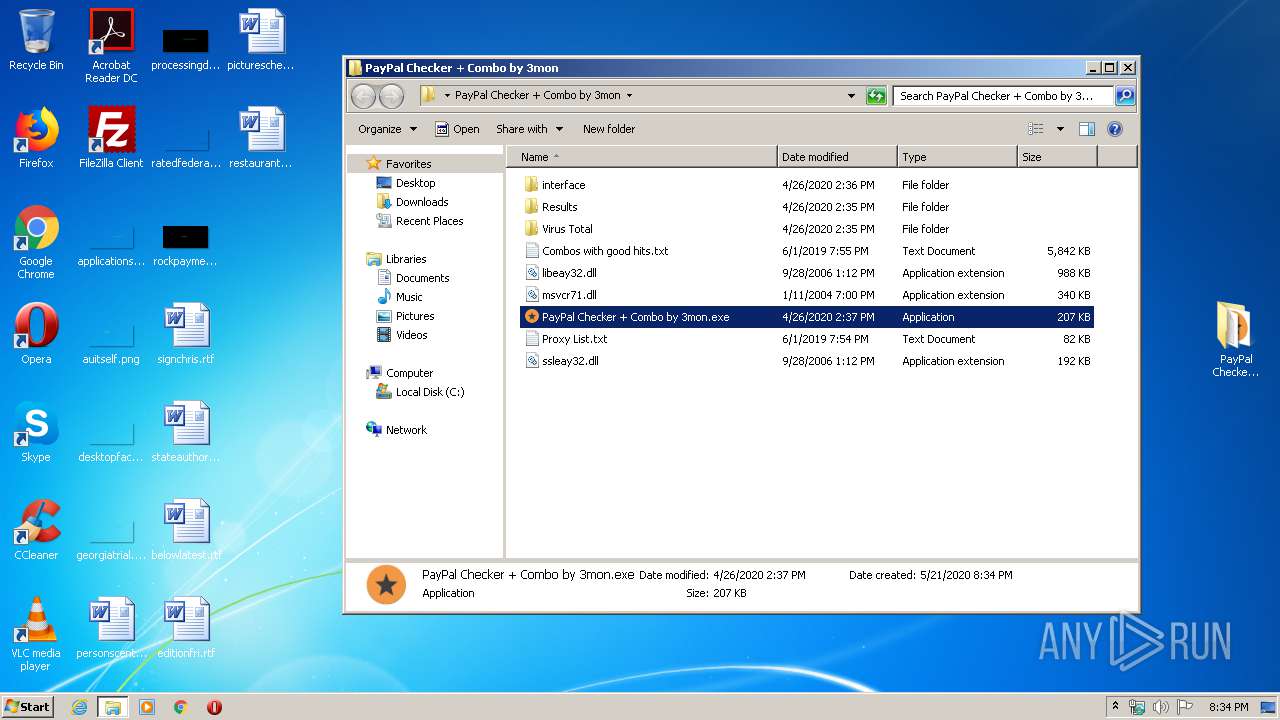Change view with the views icon
This screenshot has width=1280, height=720.
click(1036, 129)
